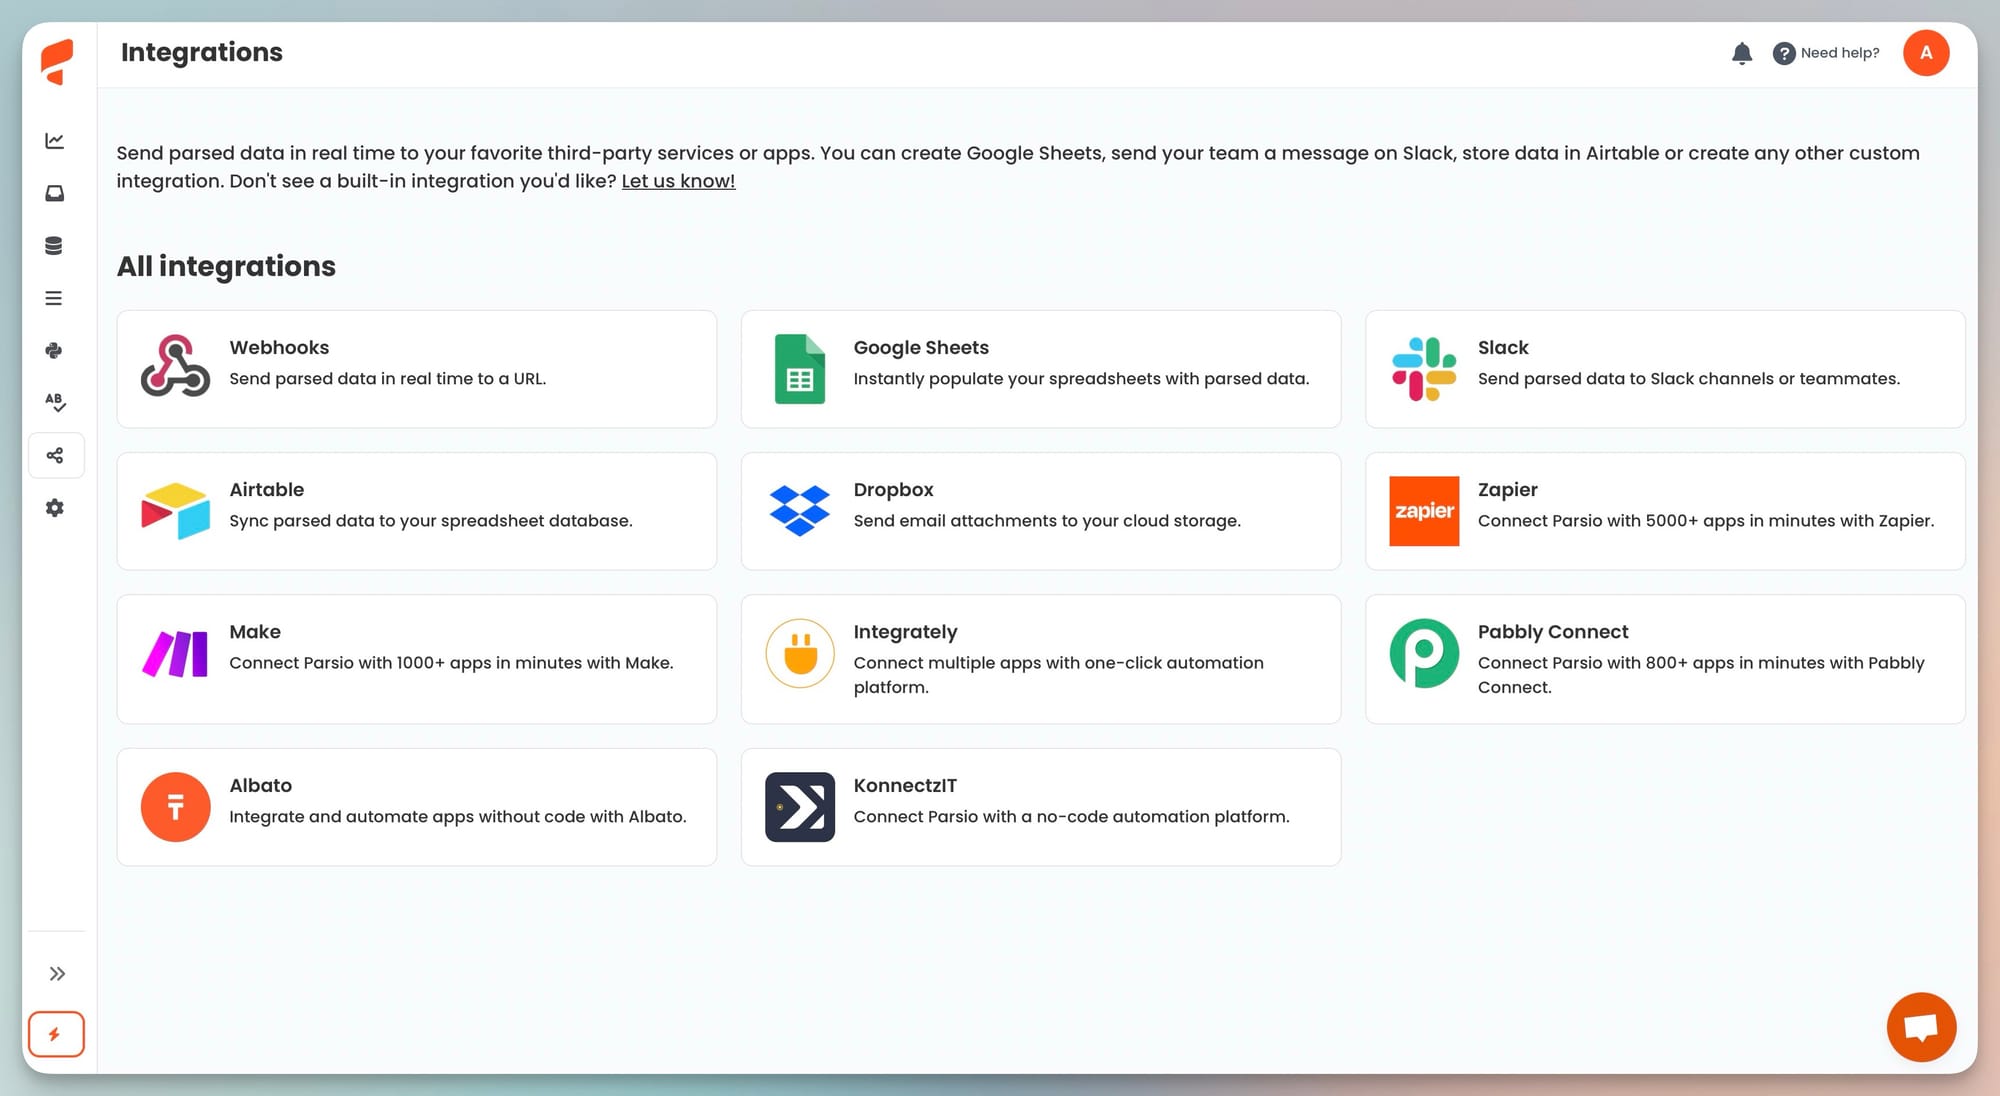2000x1096 pixels.
Task: Click 'Connect Parsio with a no-code automation platform.'
Action: click(x=1071, y=817)
